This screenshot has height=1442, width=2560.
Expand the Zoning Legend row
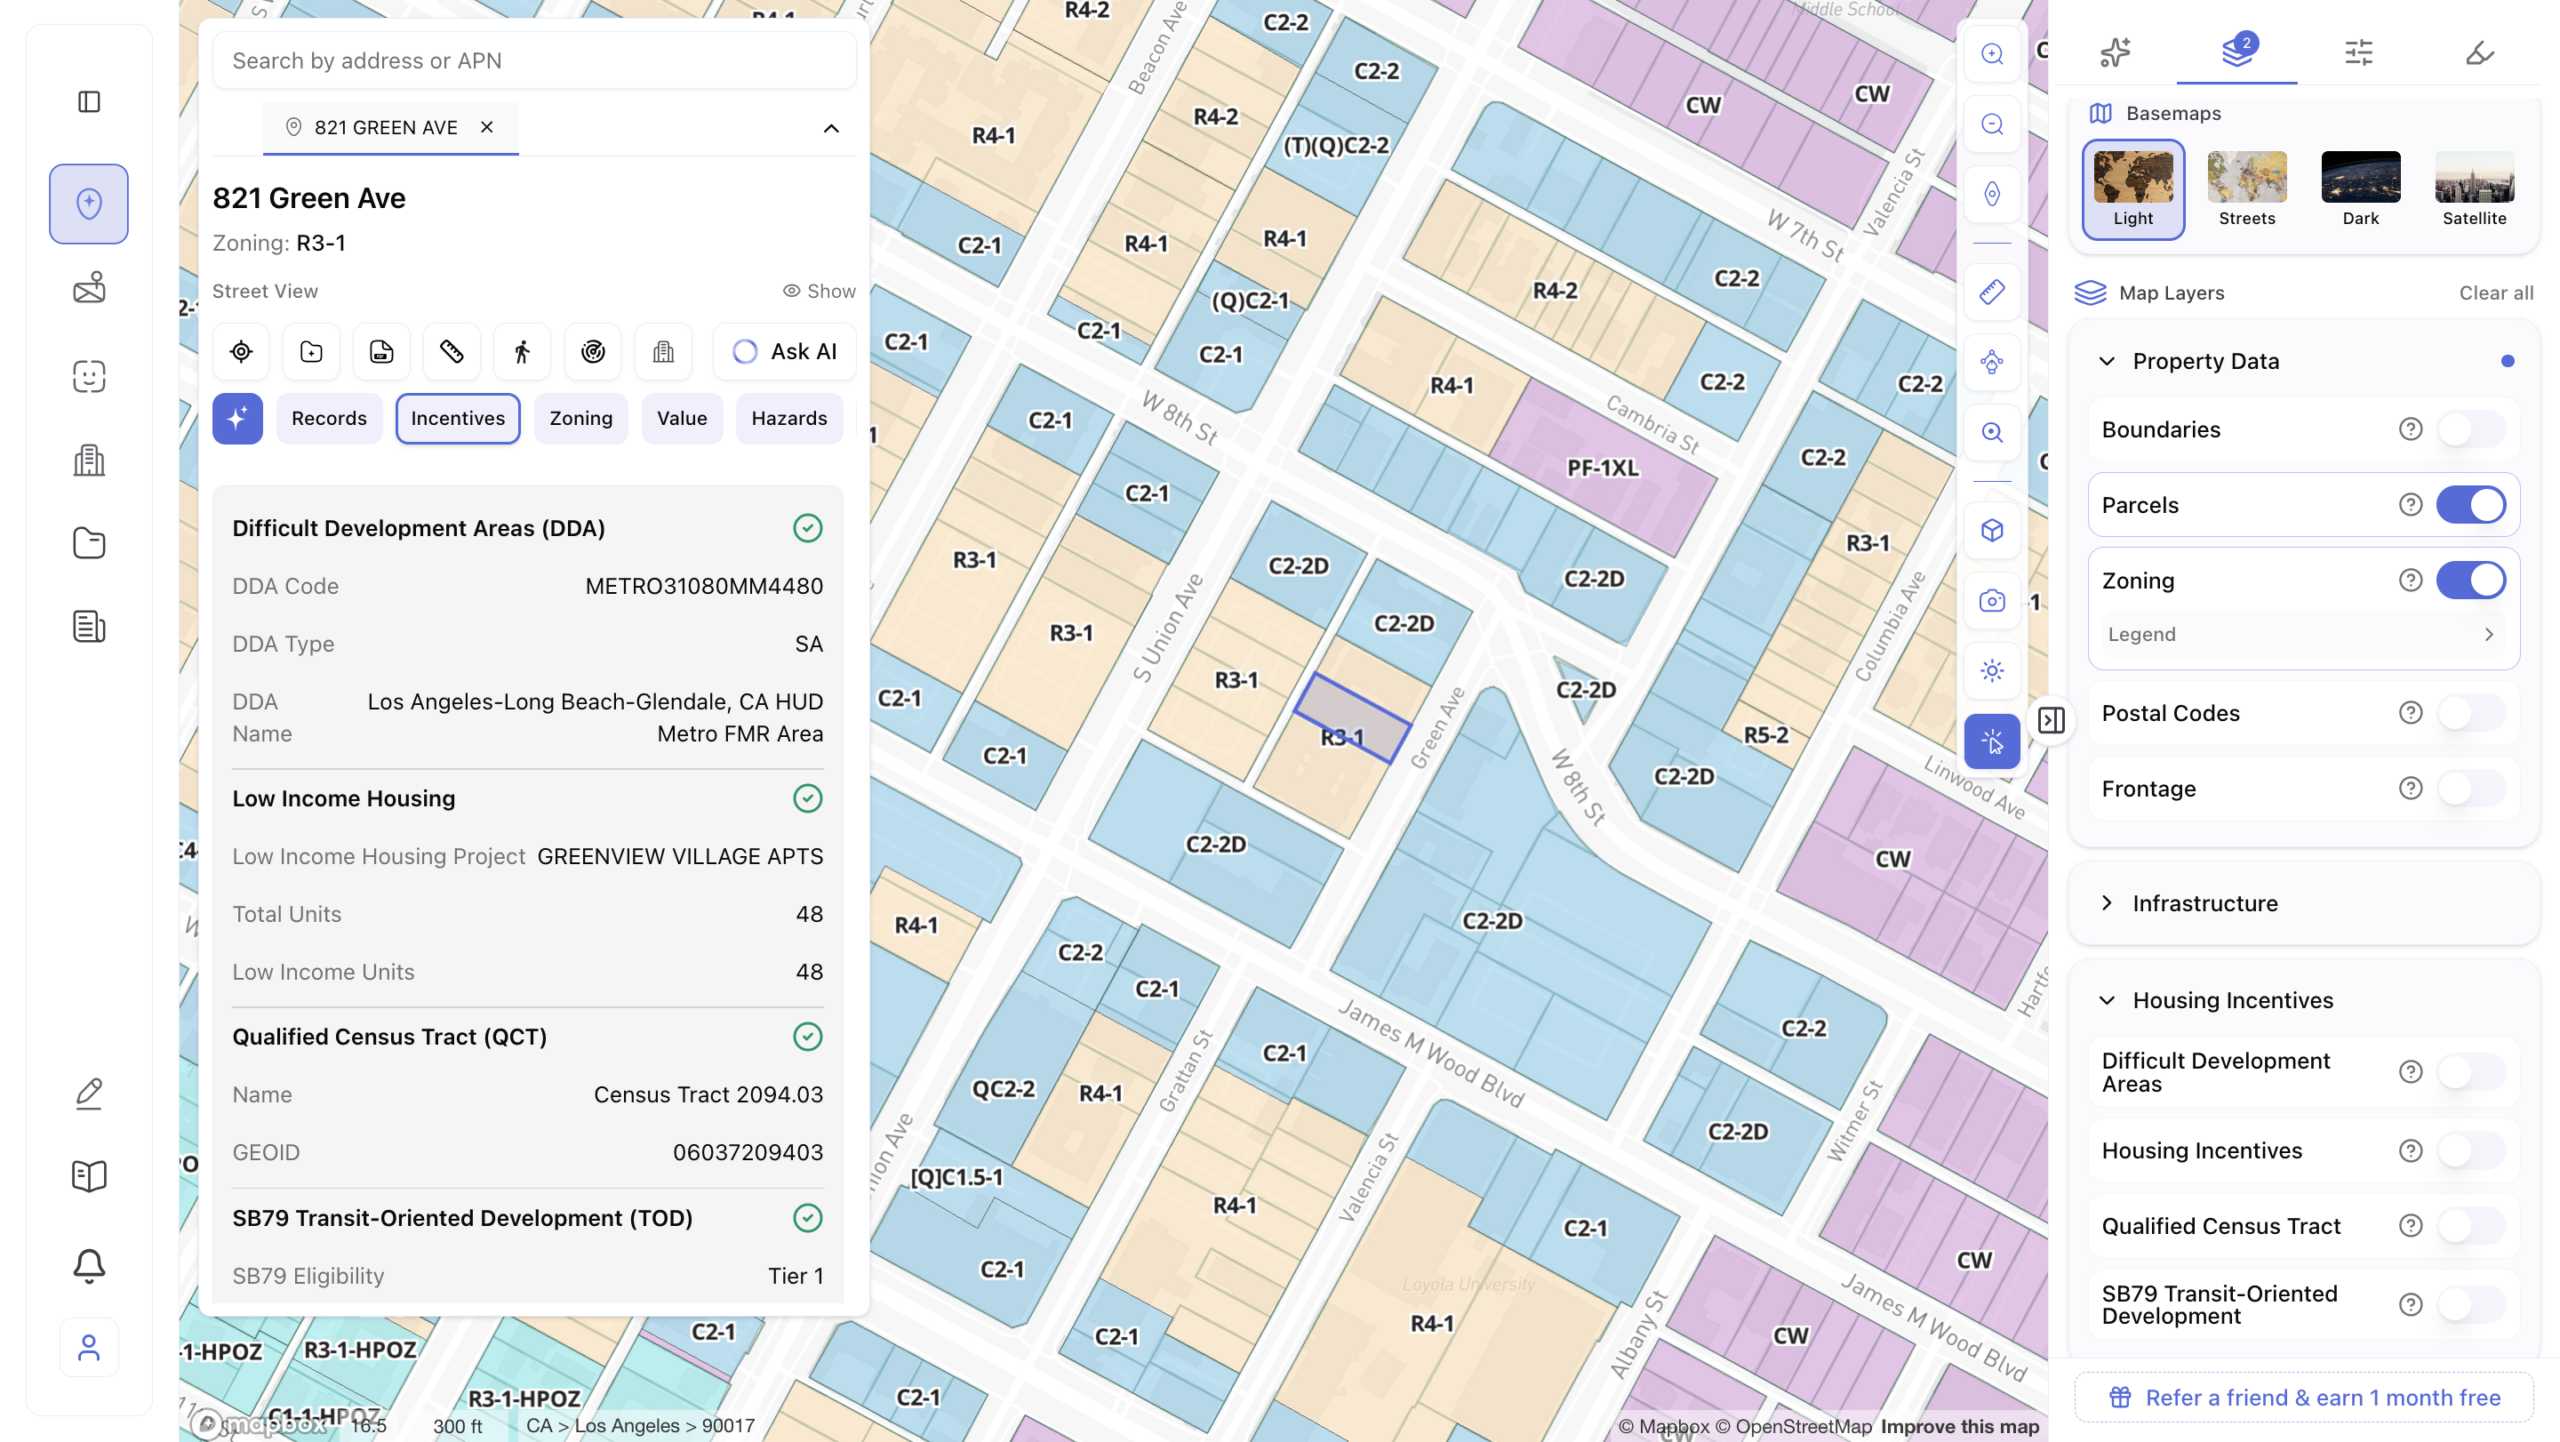[x=2302, y=634]
